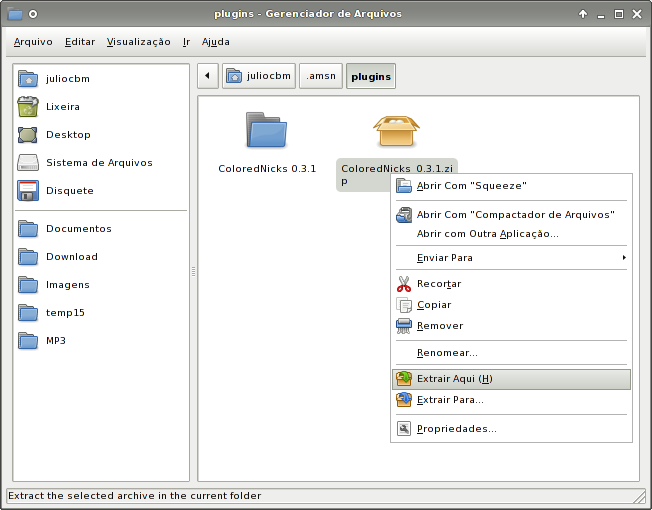
Task: Choose Renomear from the context menu
Action: pyautogui.click(x=447, y=353)
